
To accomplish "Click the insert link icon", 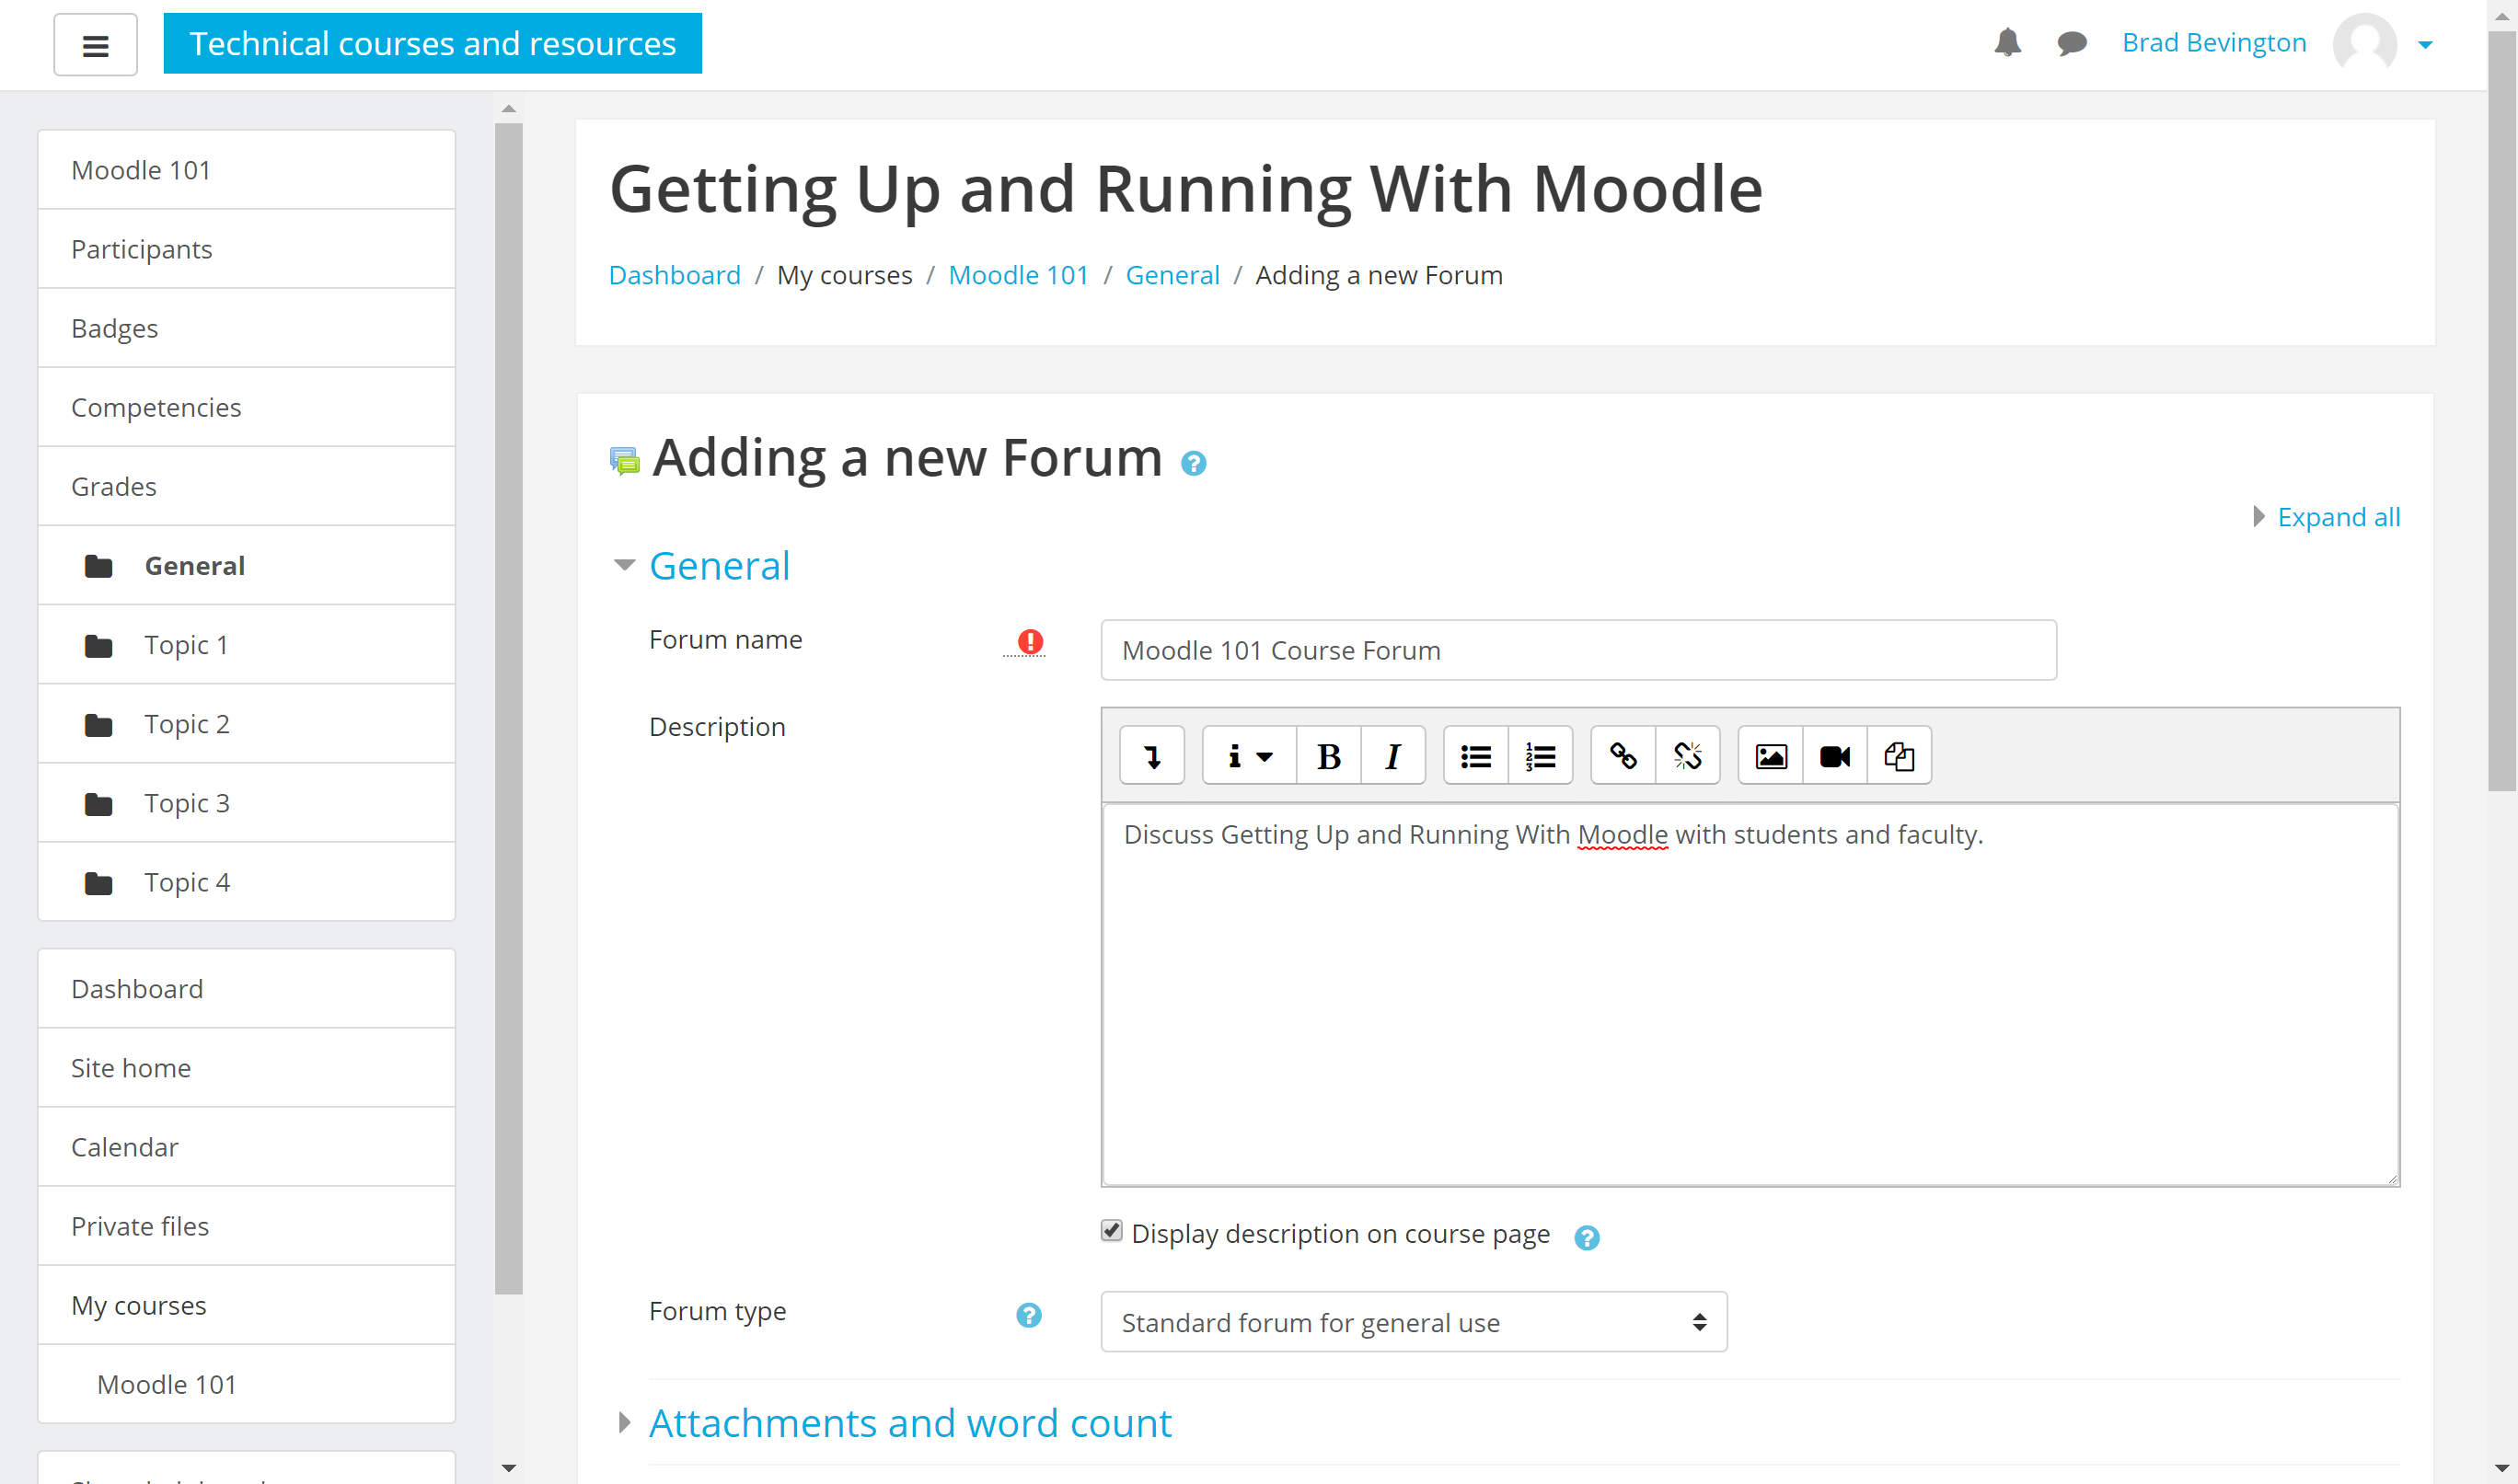I will 1622,756.
